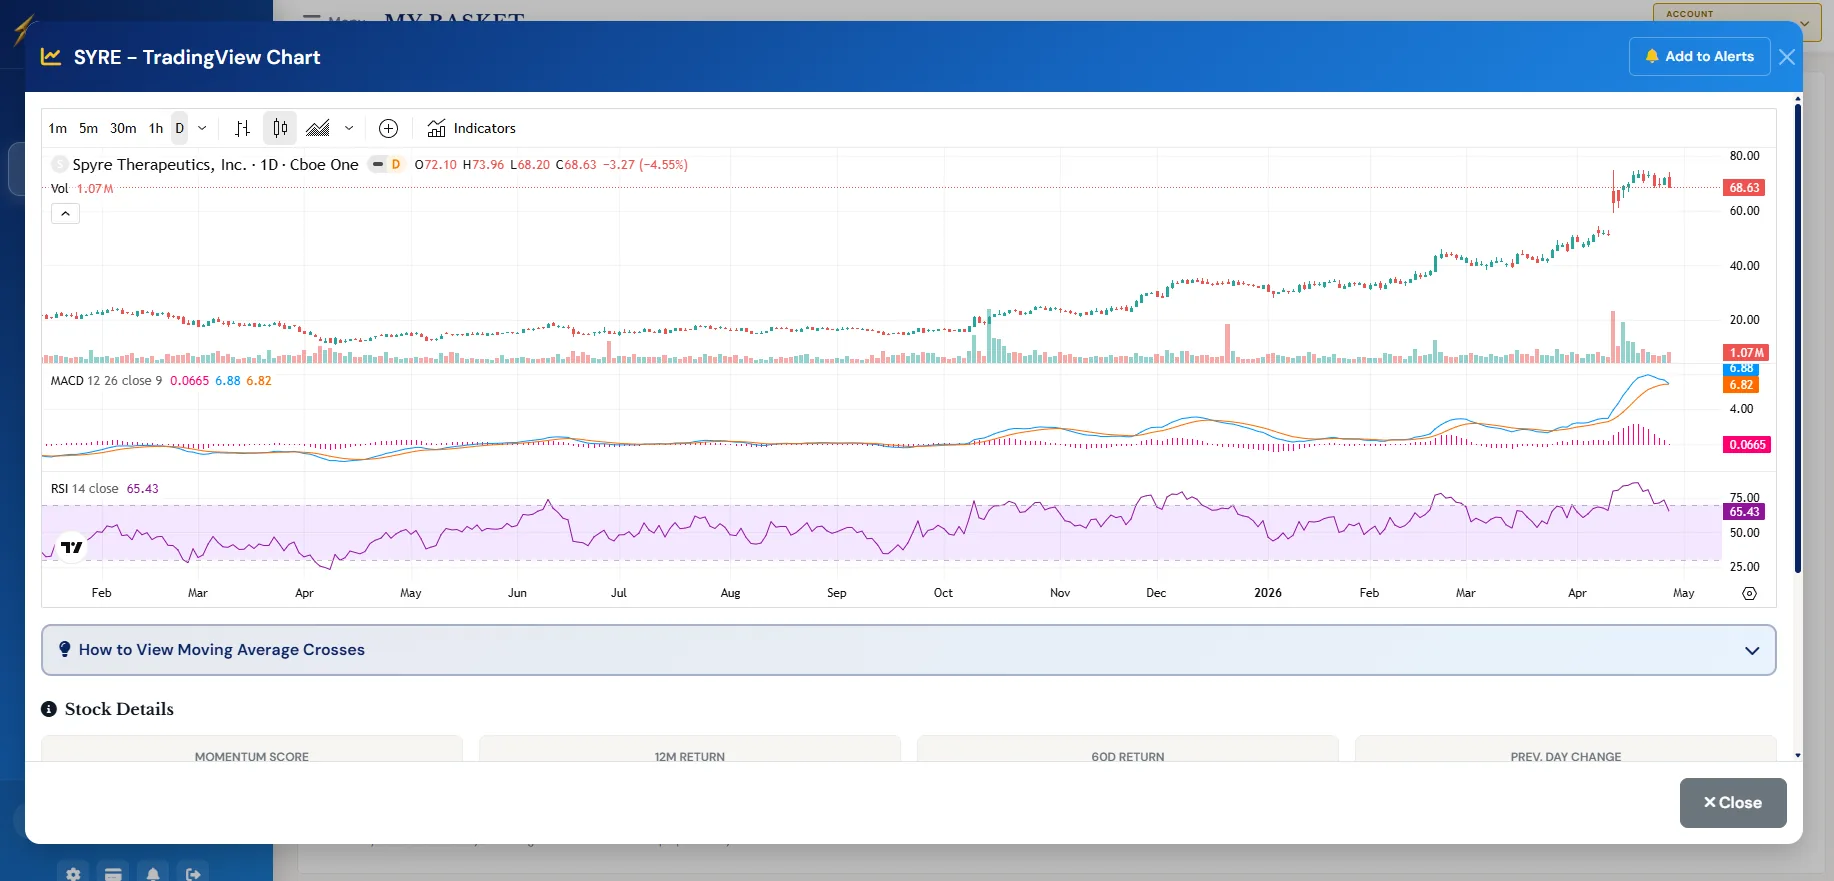Switch to the 1h interval
The height and width of the screenshot is (881, 1834).
[x=156, y=128]
